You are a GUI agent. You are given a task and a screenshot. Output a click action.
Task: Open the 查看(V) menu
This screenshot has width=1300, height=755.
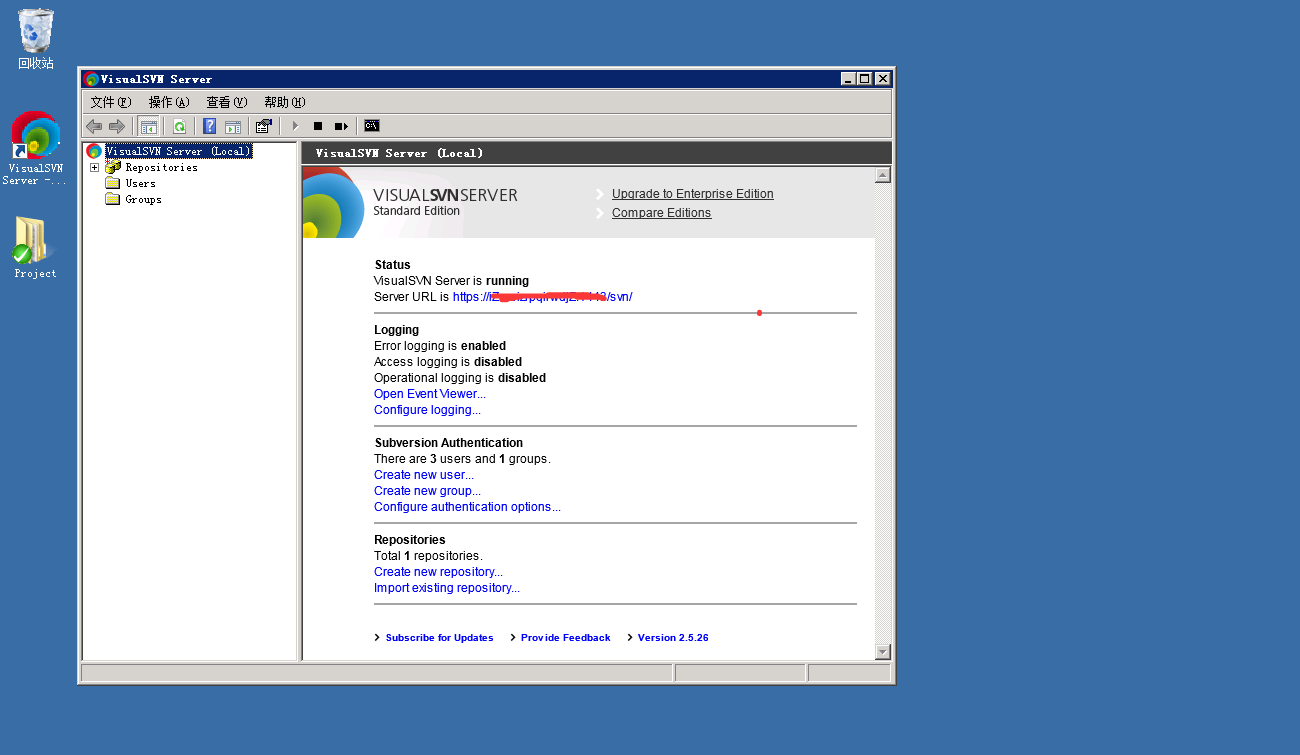(226, 102)
